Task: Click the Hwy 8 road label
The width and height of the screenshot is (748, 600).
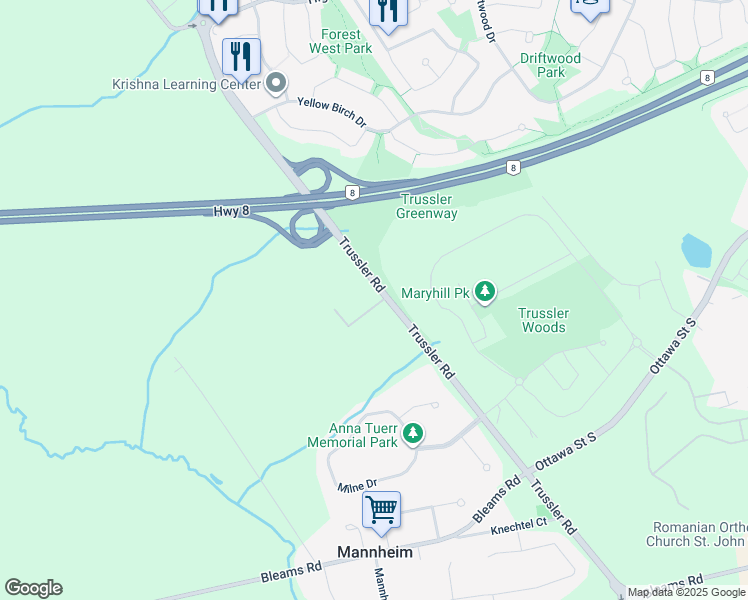Action: 231,211
